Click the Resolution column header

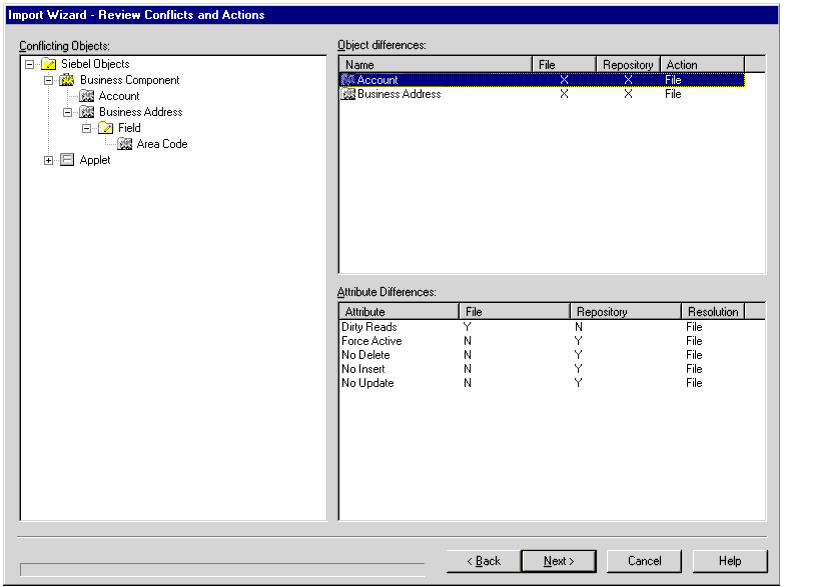point(713,312)
